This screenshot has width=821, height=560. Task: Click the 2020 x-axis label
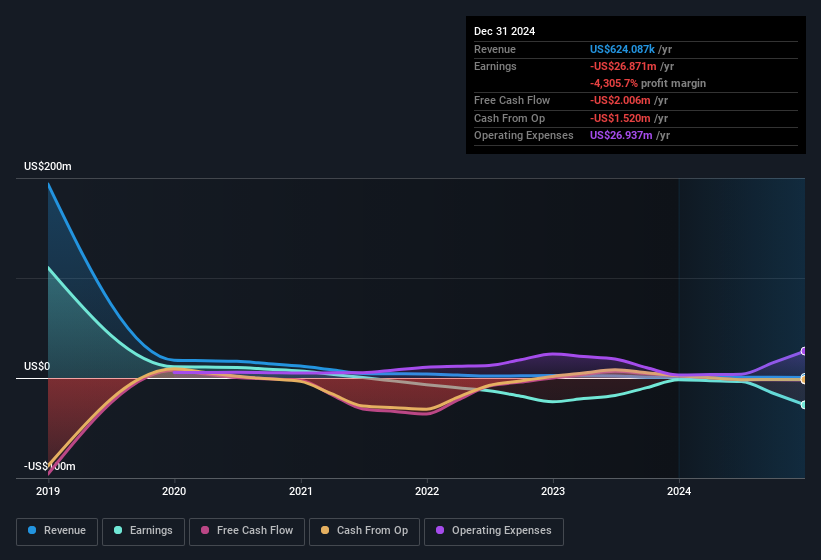pyautogui.click(x=174, y=491)
